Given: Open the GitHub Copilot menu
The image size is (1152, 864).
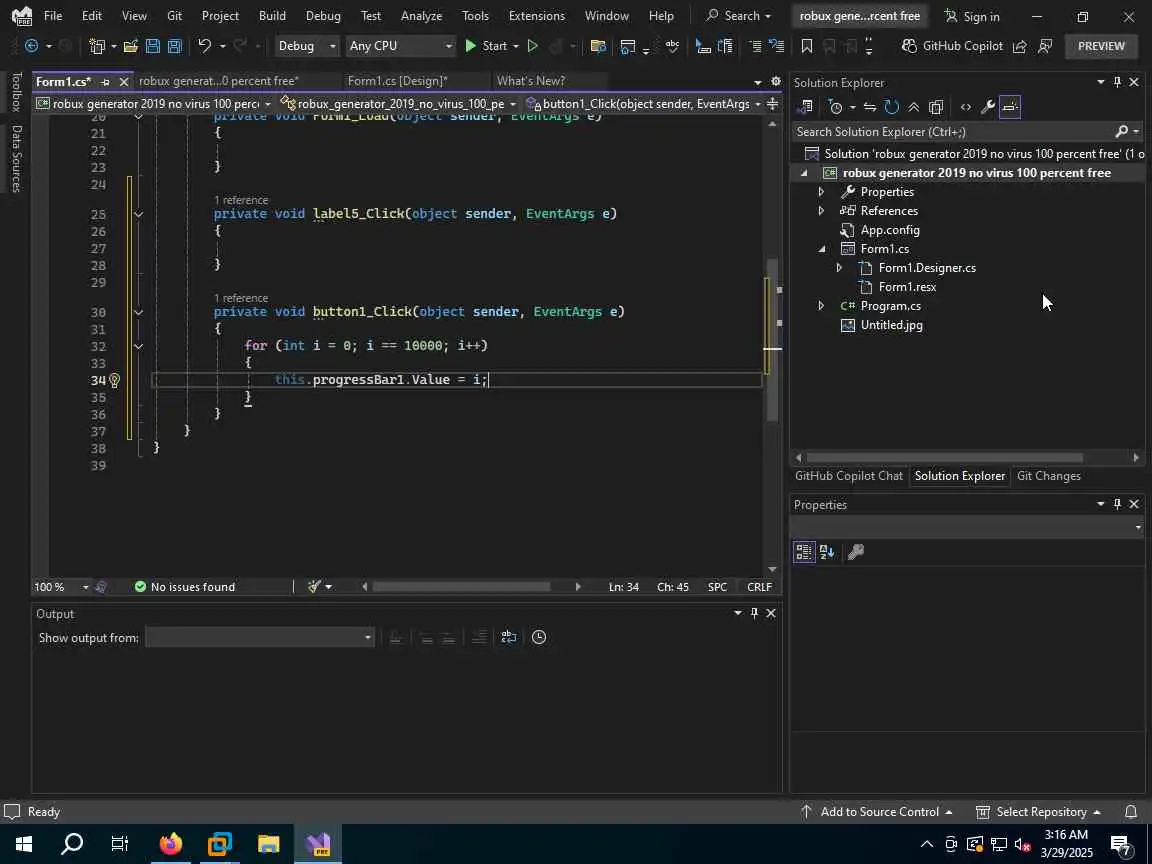Looking at the screenshot, I should [x=952, y=46].
